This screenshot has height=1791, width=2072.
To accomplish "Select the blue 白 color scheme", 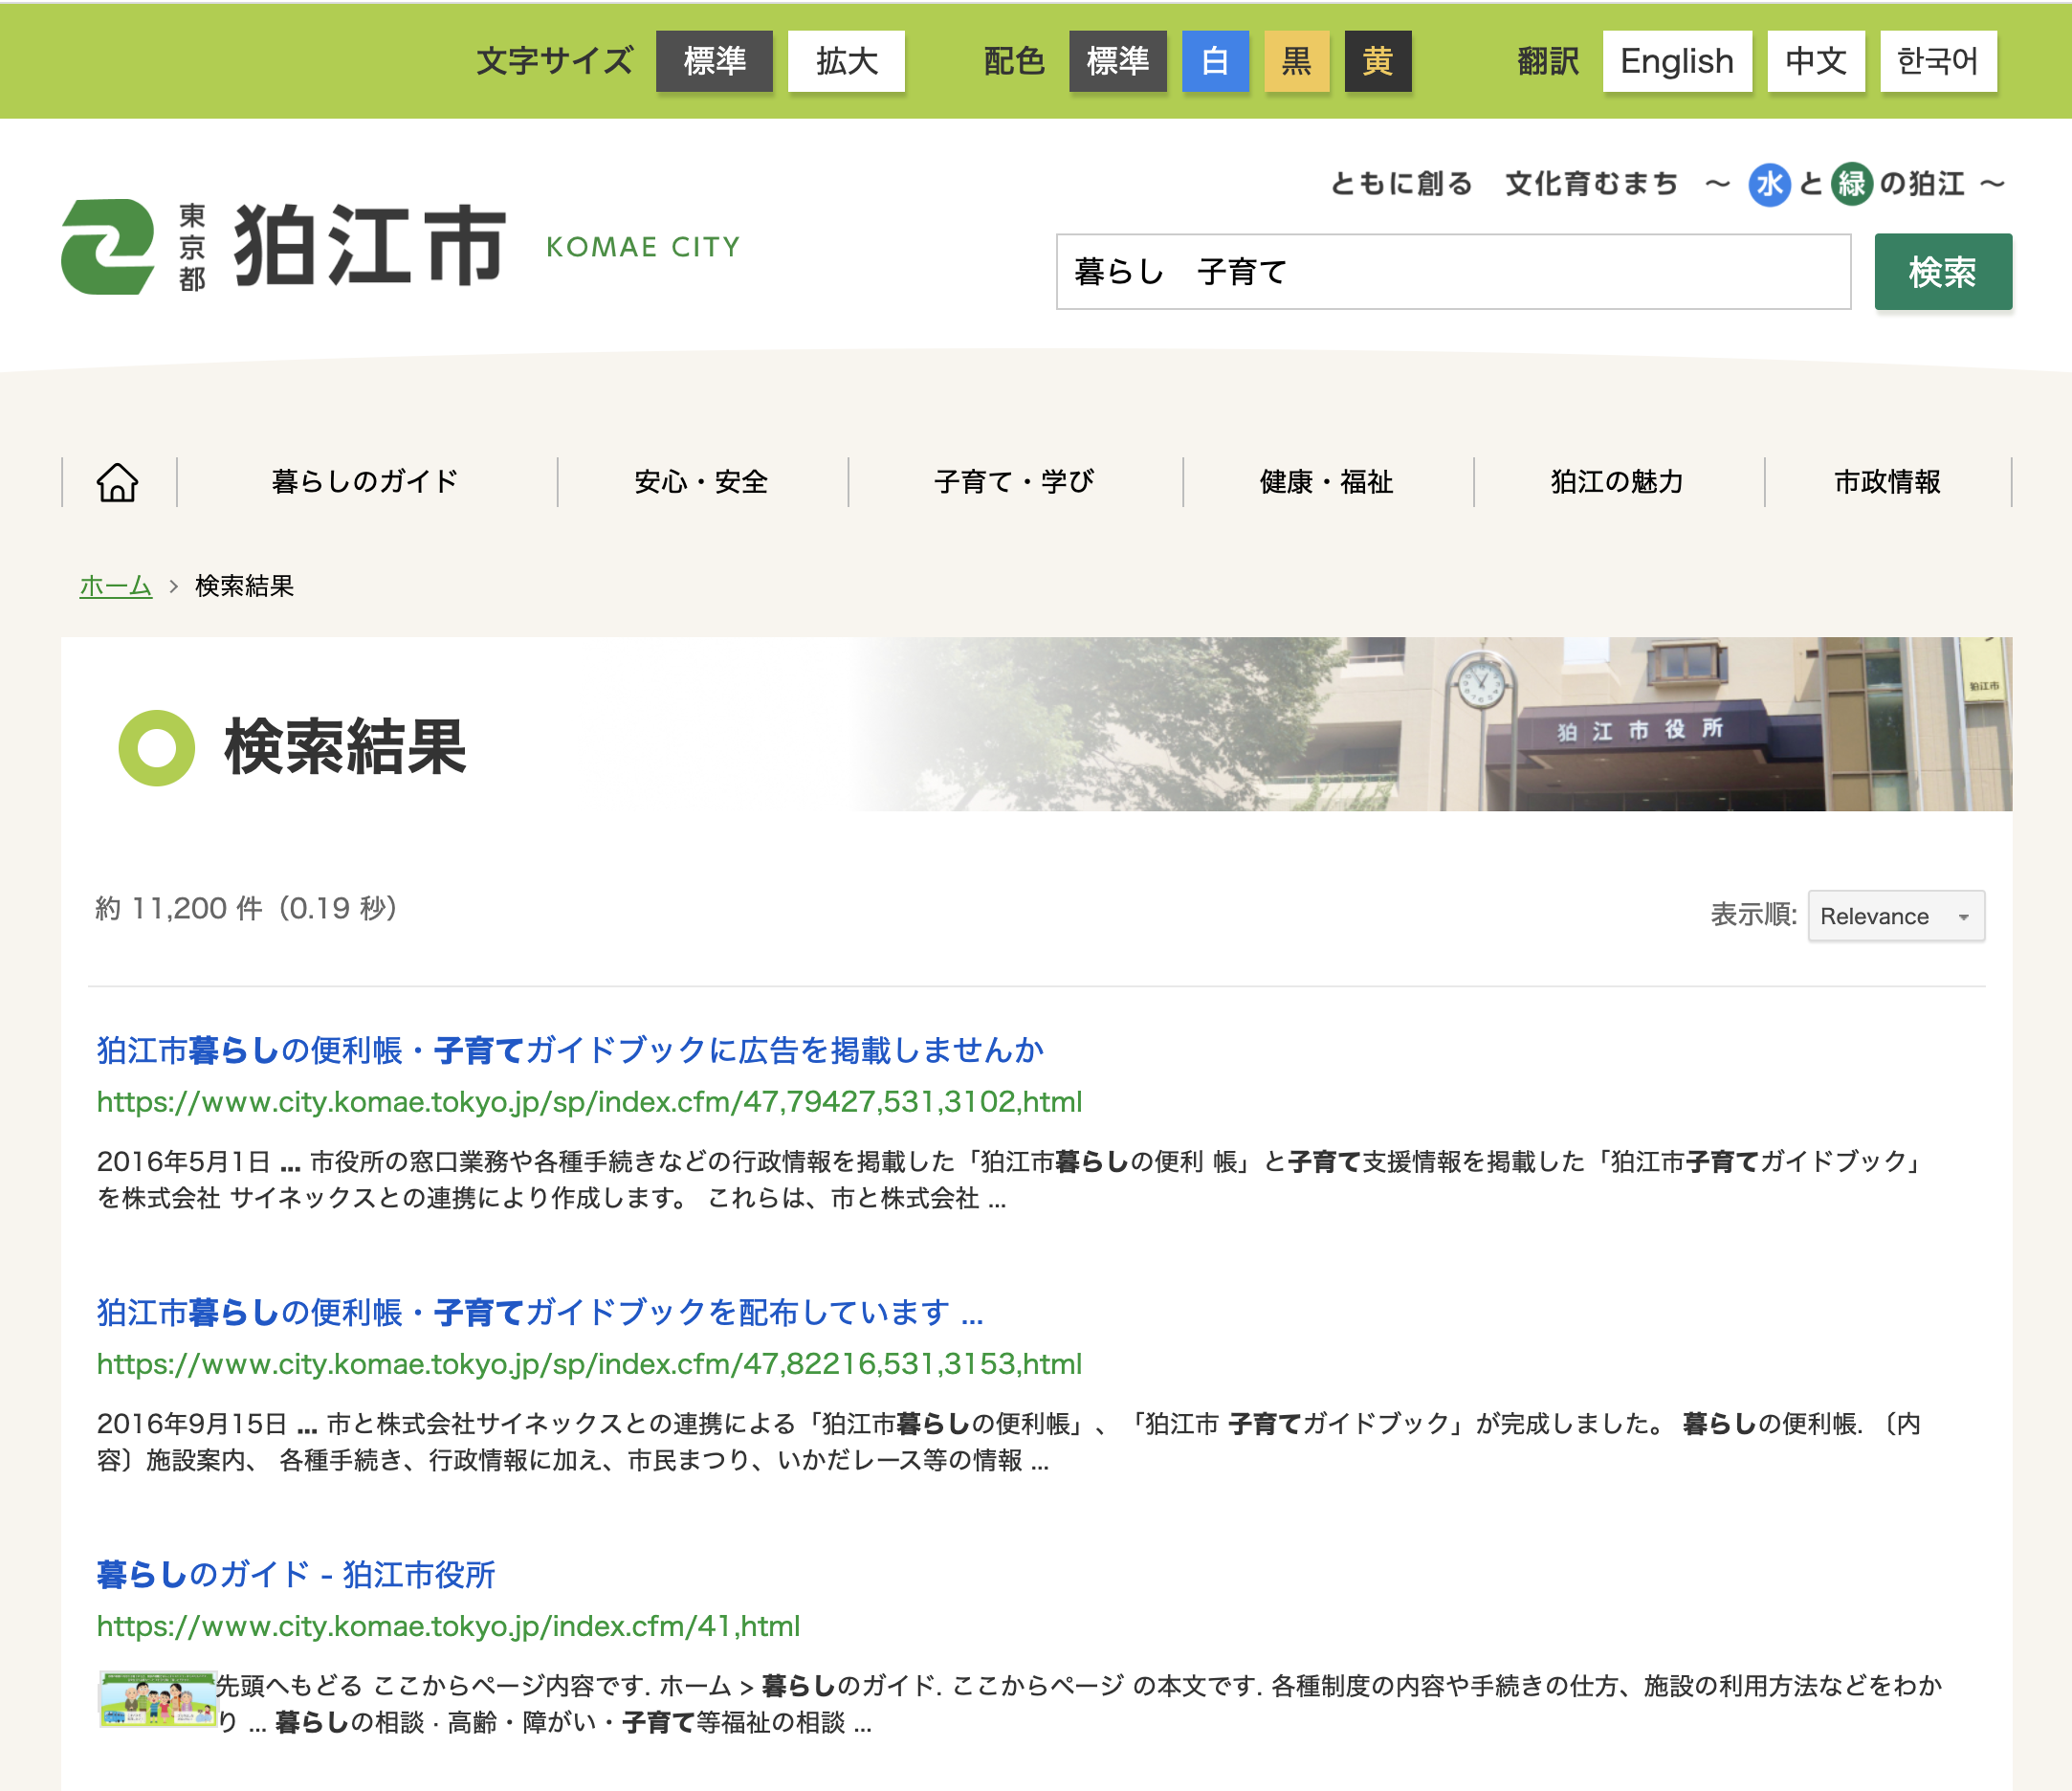I will coord(1215,61).
